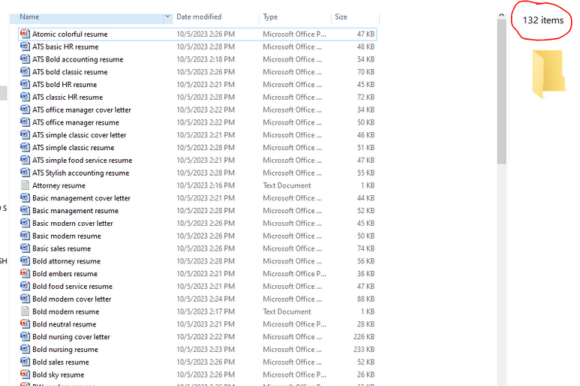Select the file name Bold sky resume
The image size is (580, 386).
58,374
